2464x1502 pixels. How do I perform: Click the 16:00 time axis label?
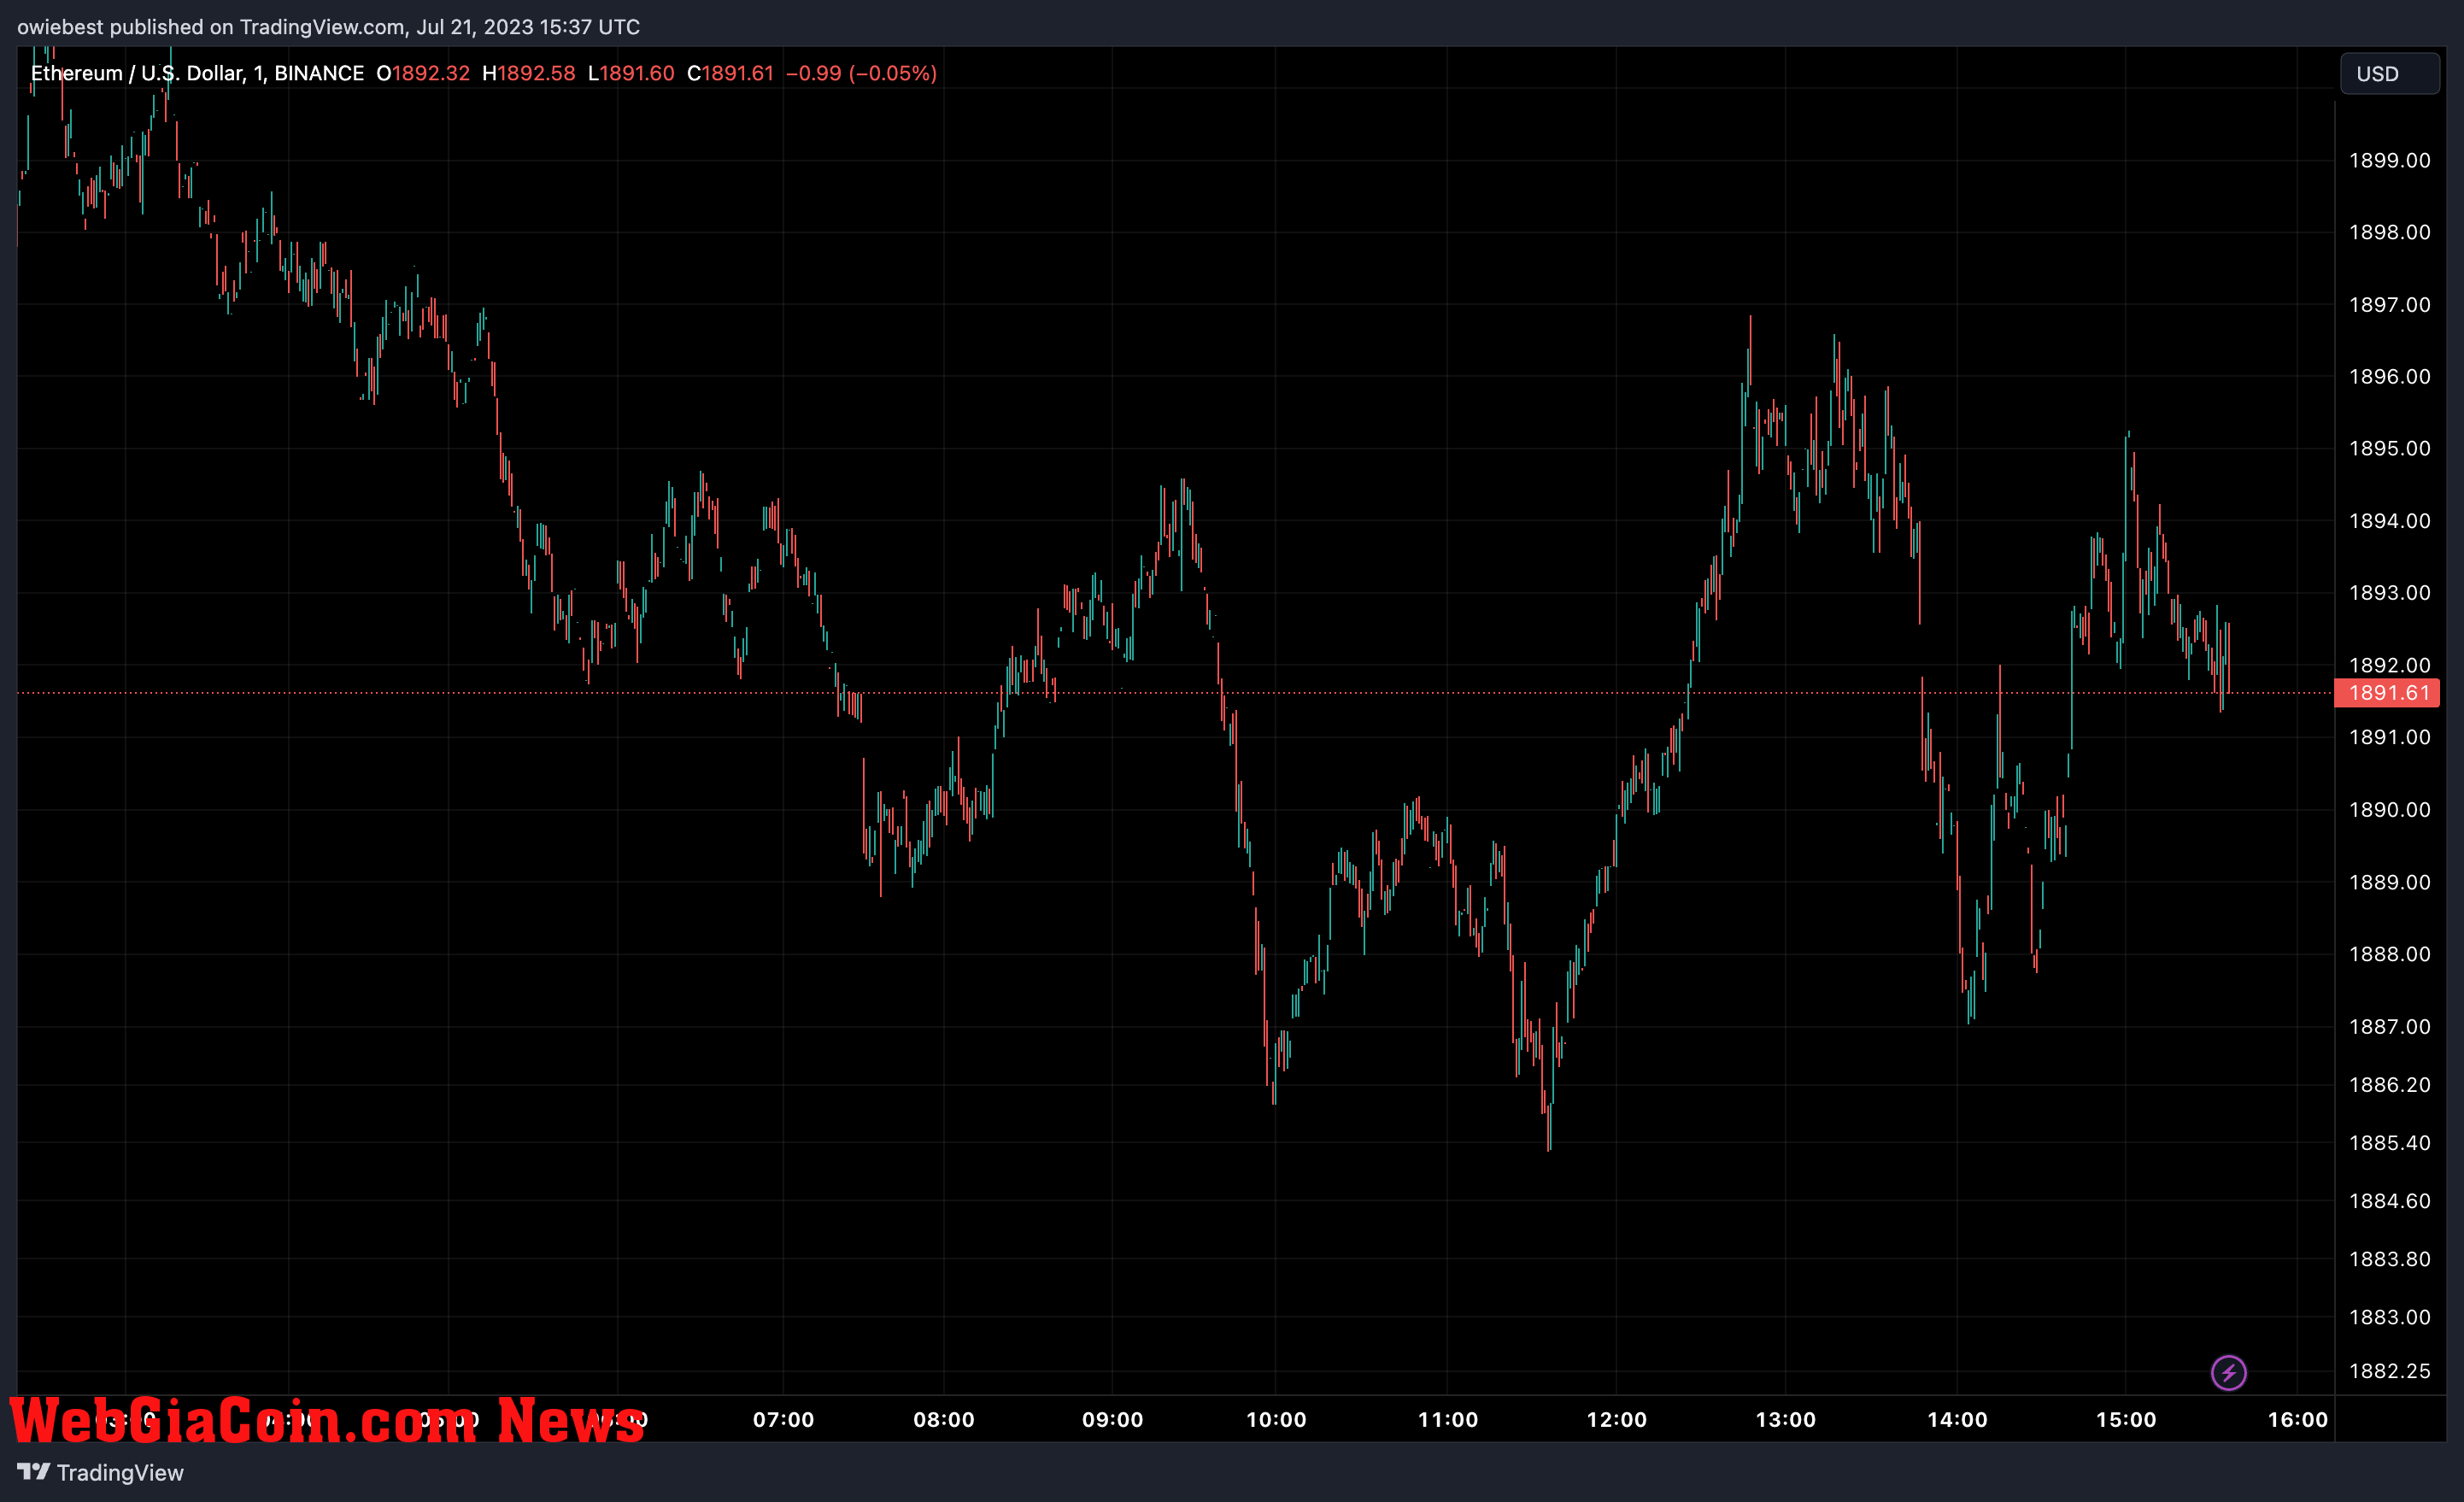pyautogui.click(x=2297, y=1420)
